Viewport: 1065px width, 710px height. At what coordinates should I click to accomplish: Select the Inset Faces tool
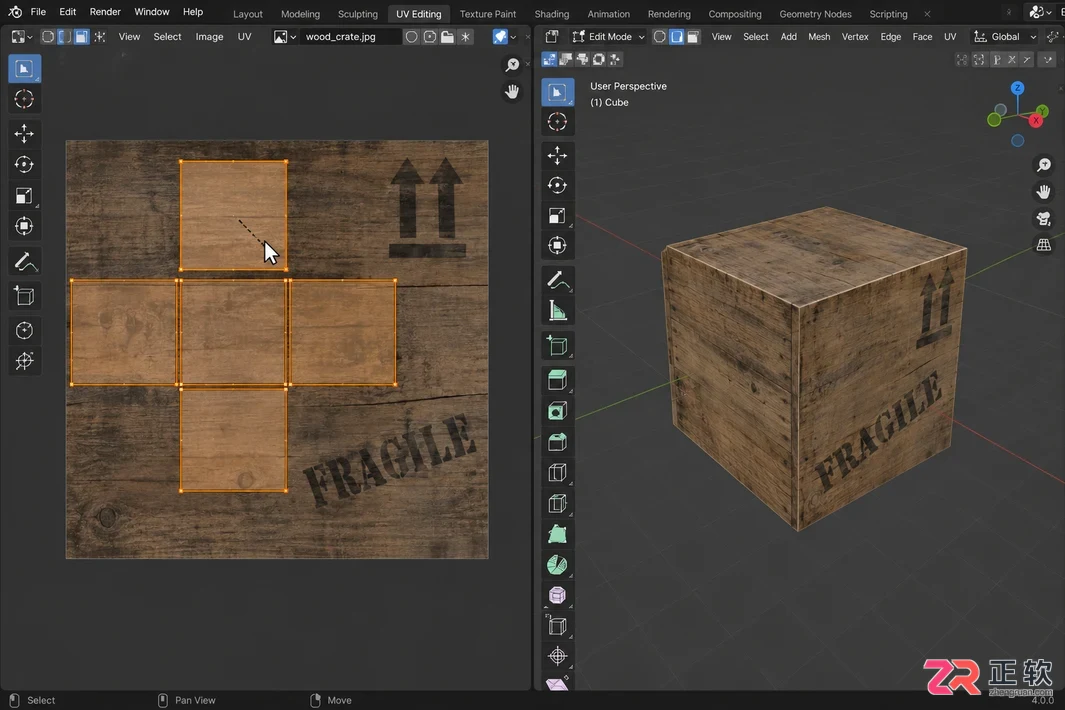[x=558, y=411]
